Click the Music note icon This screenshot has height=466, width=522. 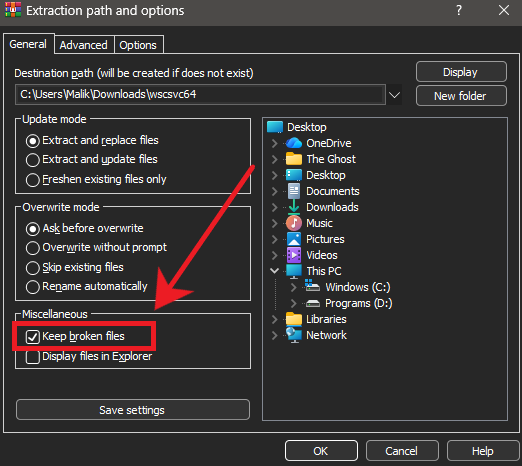[x=294, y=223]
